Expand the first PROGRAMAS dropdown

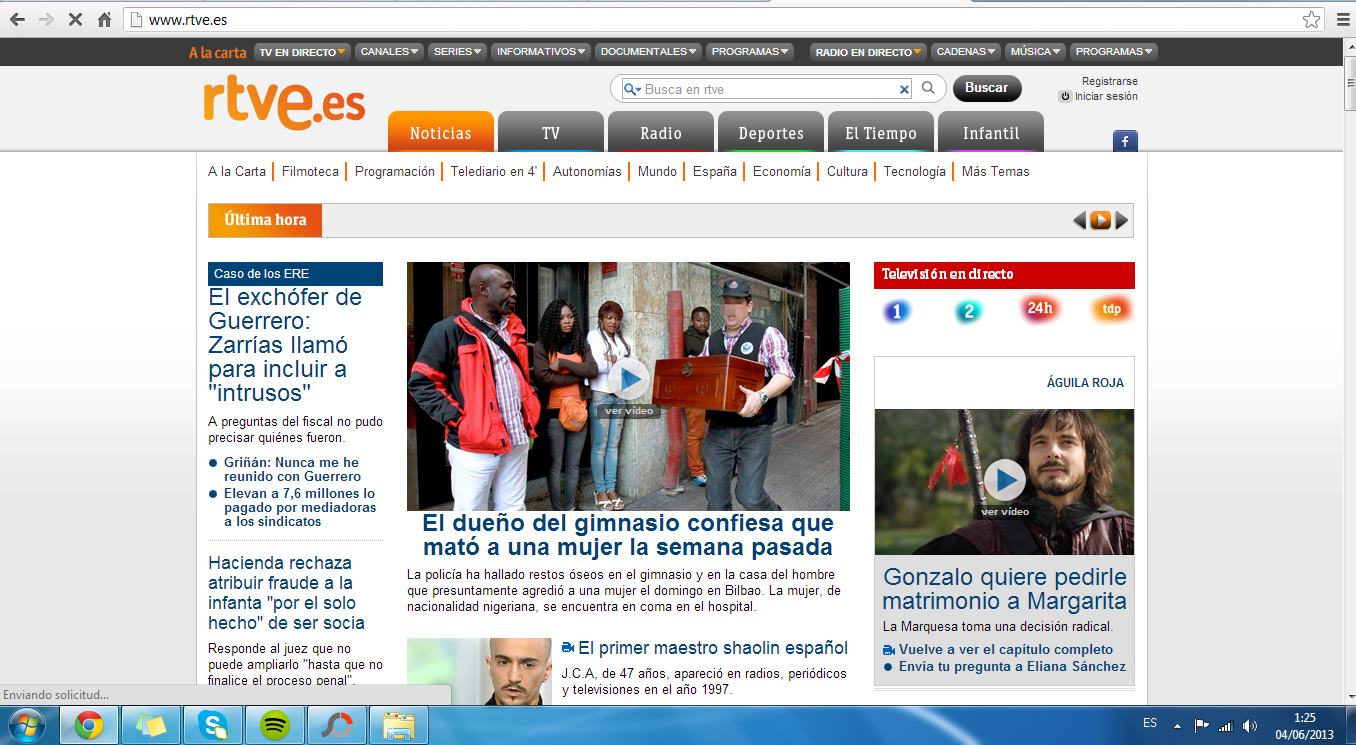click(x=750, y=51)
